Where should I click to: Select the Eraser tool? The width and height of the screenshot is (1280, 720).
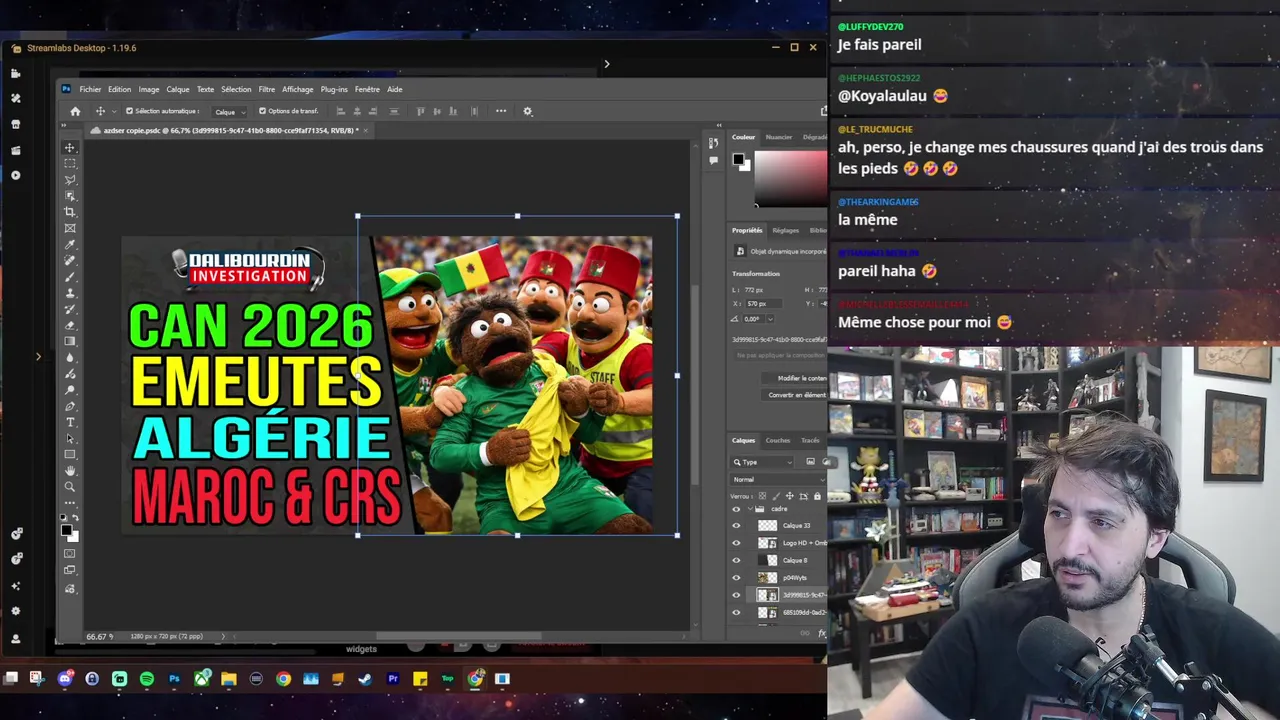point(70,325)
